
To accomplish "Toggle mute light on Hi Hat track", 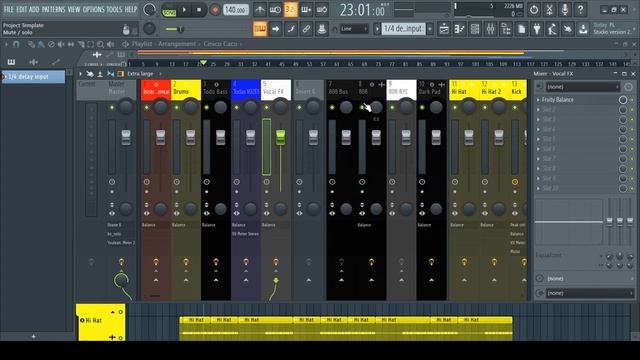I will (x=455, y=107).
